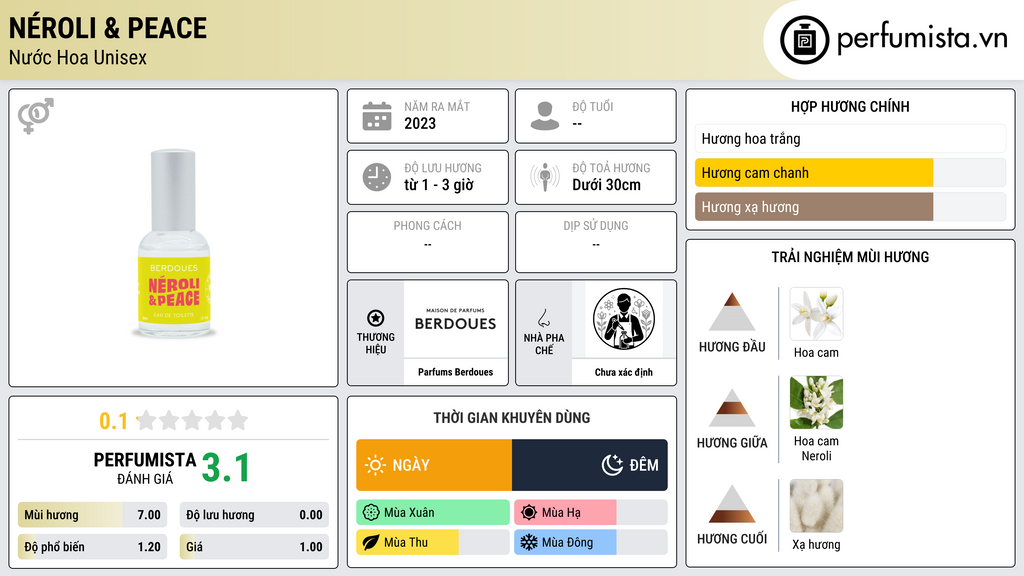Open the Néroli & Peace bottle image
Image resolution: width=1024 pixels, height=576 pixels.
(x=174, y=243)
